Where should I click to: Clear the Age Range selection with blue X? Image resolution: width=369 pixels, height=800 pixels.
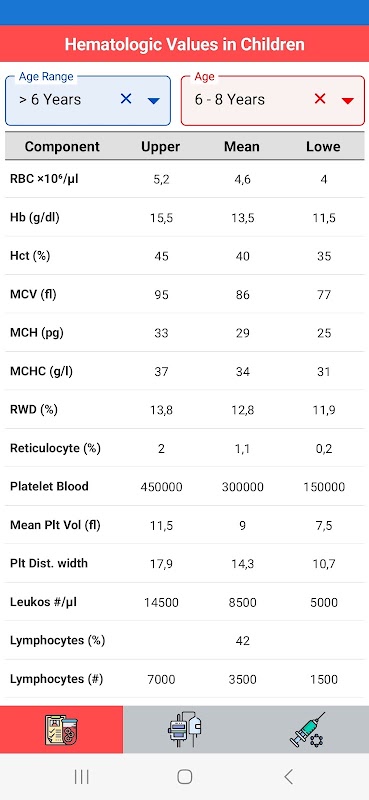click(x=126, y=99)
